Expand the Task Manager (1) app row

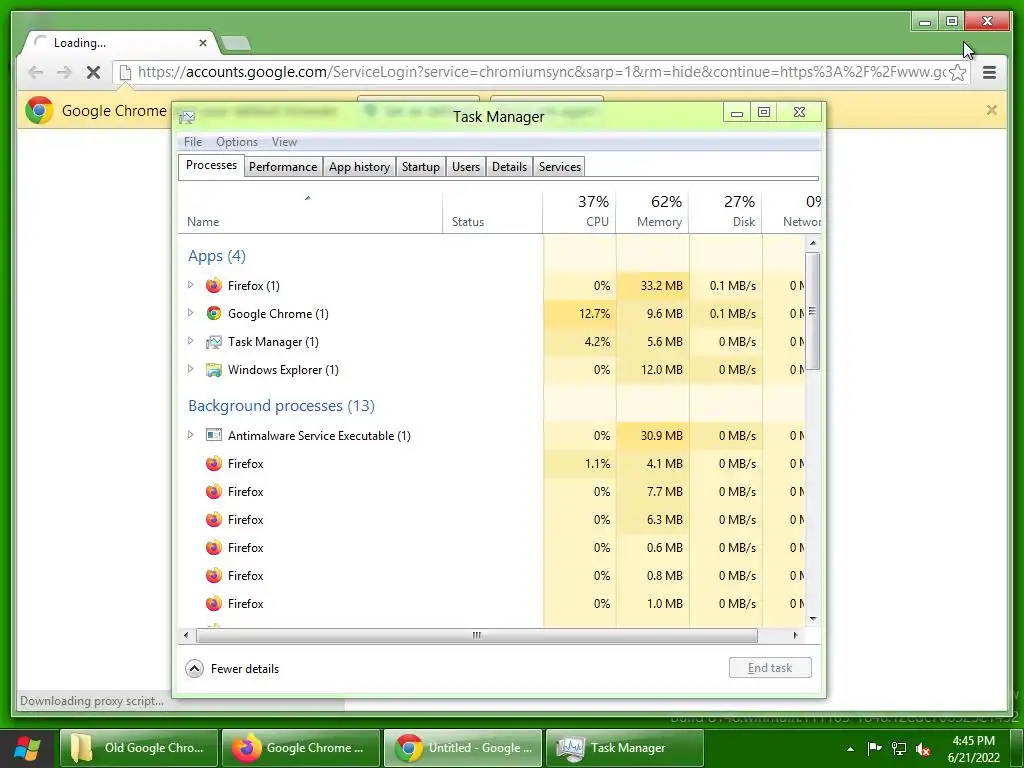[190, 341]
